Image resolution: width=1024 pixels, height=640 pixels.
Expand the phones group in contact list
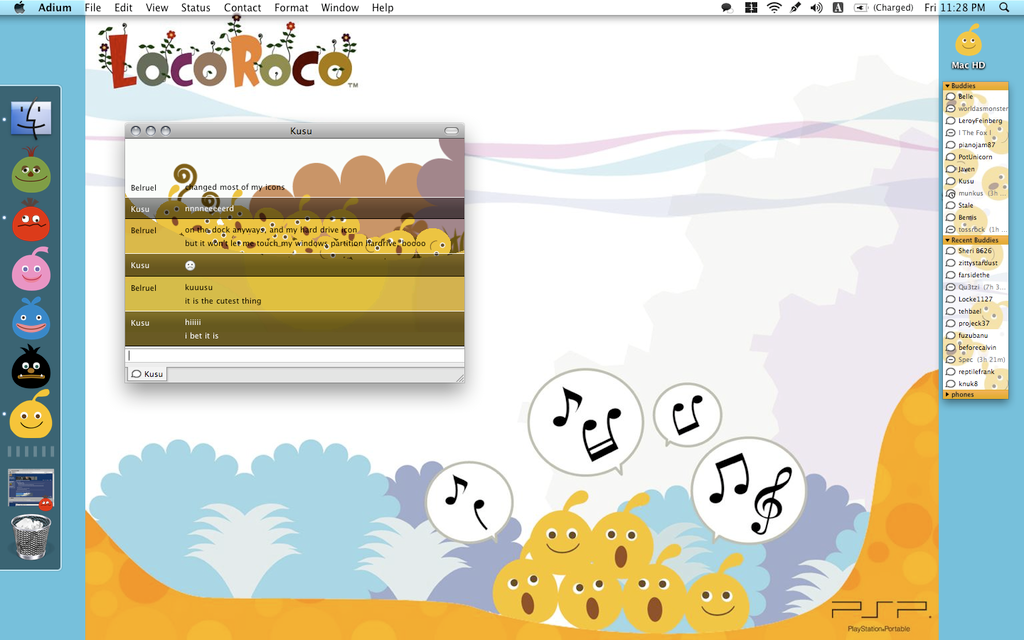point(948,394)
